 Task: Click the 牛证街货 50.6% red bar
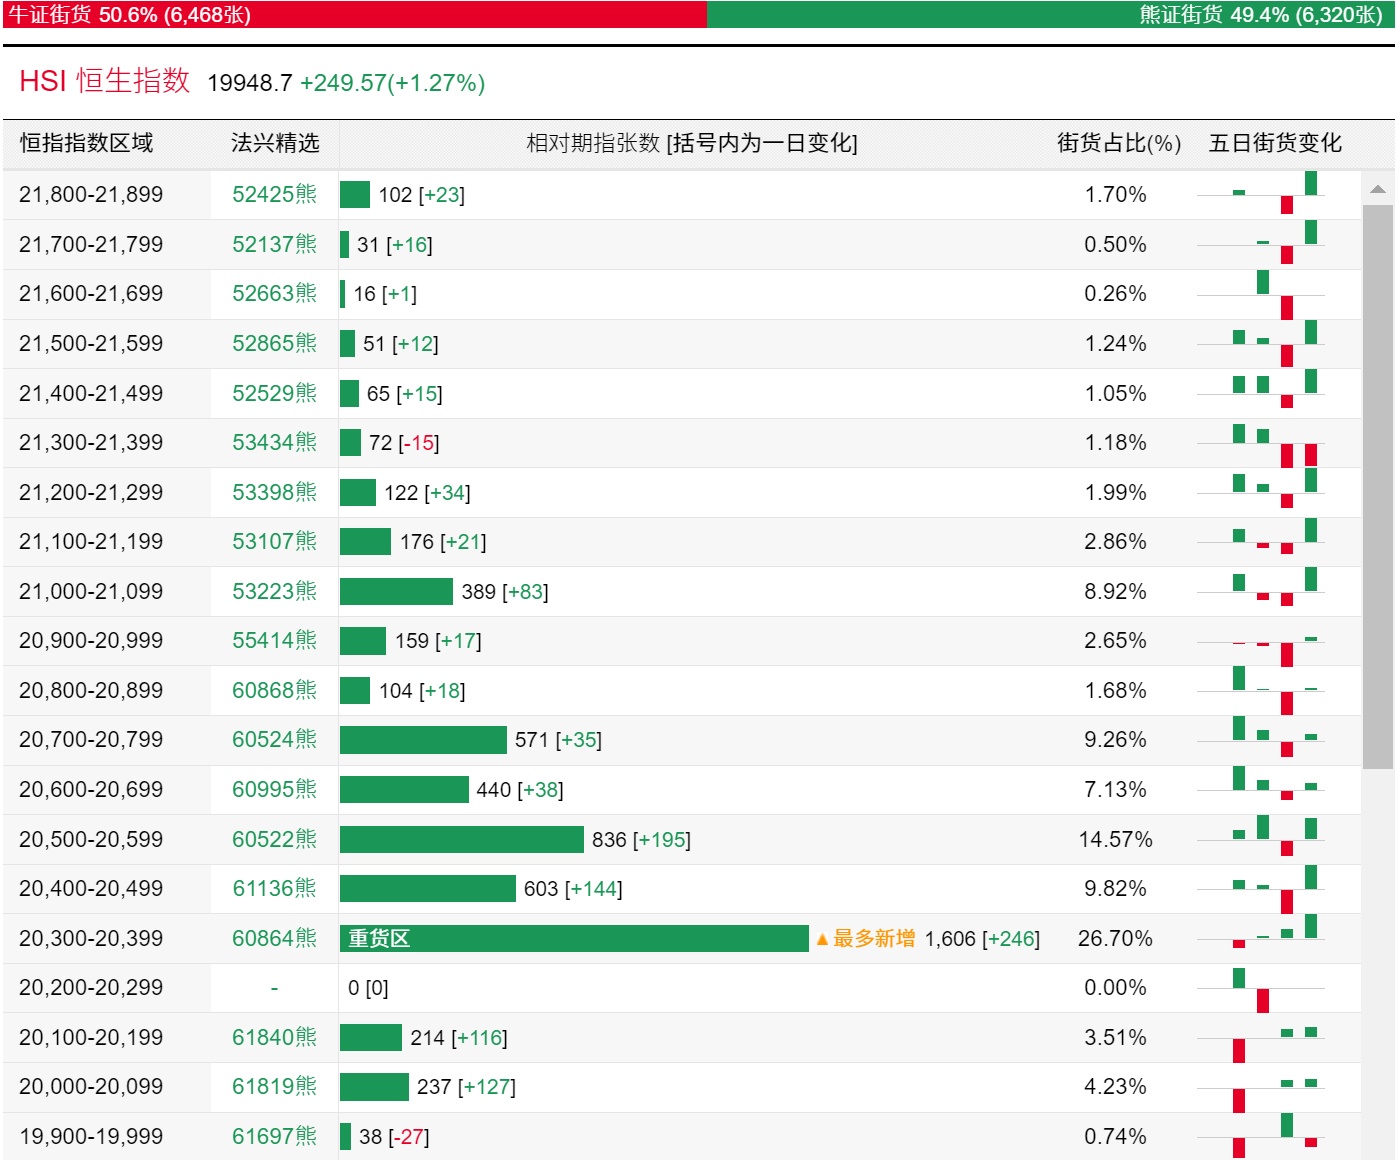coord(354,14)
